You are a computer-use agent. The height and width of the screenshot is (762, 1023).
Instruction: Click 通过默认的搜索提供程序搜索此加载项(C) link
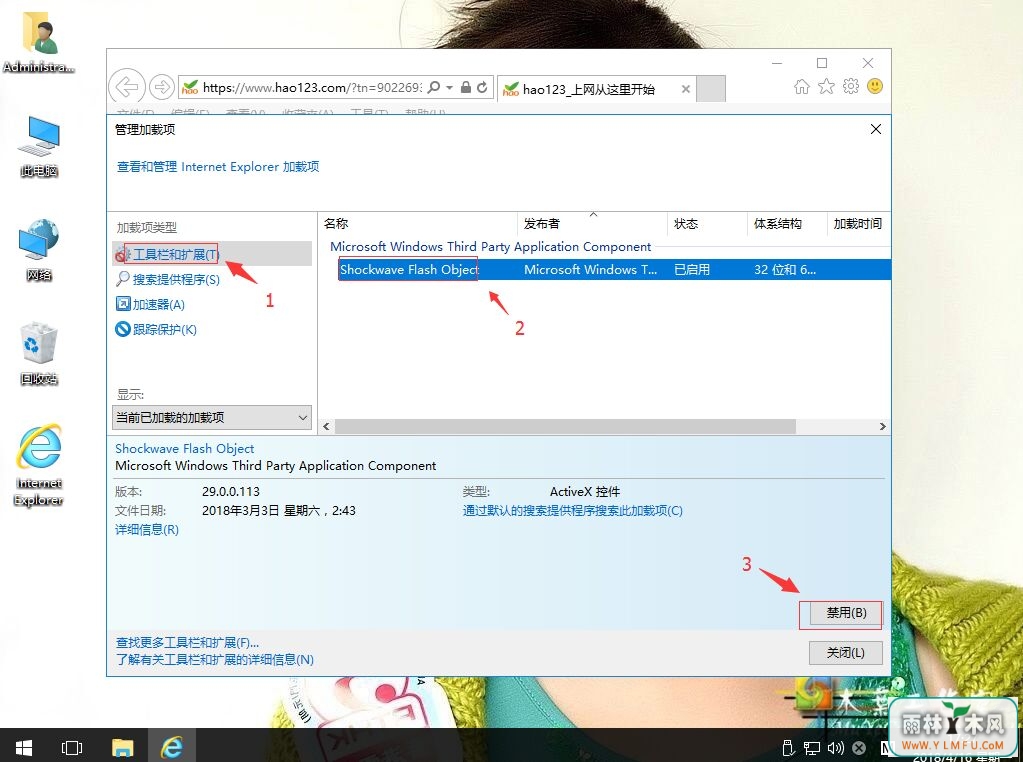tap(573, 511)
